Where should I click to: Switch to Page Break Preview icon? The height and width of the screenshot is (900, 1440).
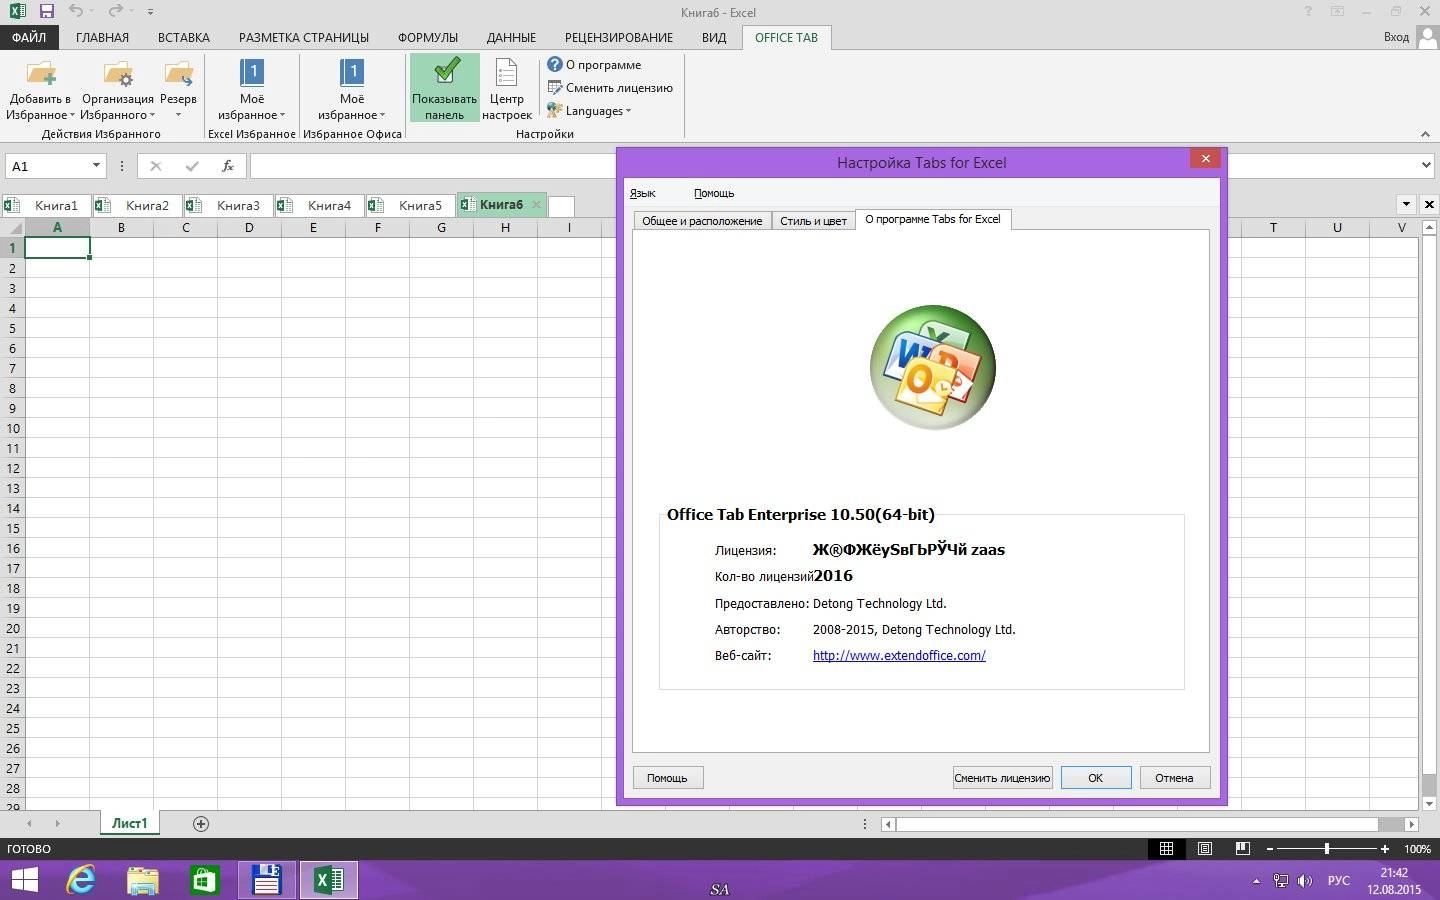[1243, 849]
